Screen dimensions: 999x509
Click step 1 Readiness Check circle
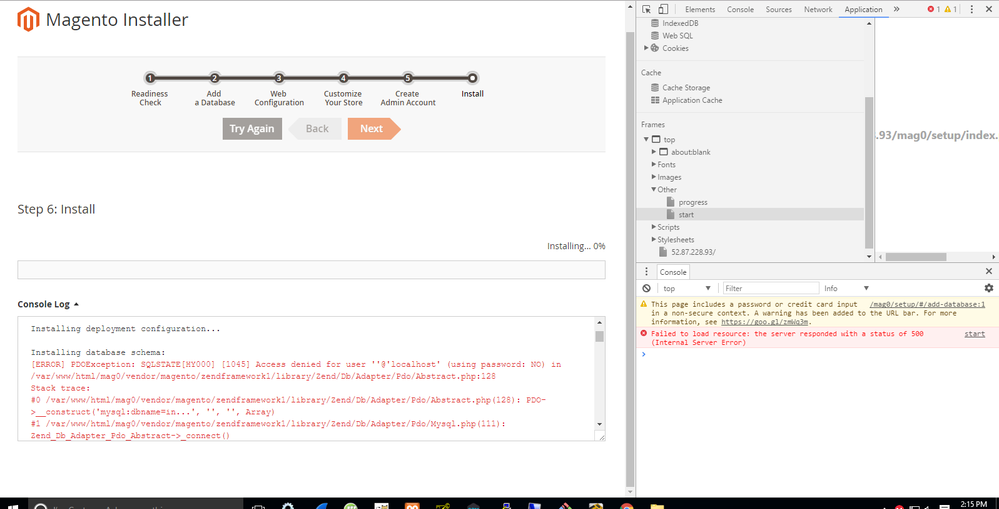point(150,78)
